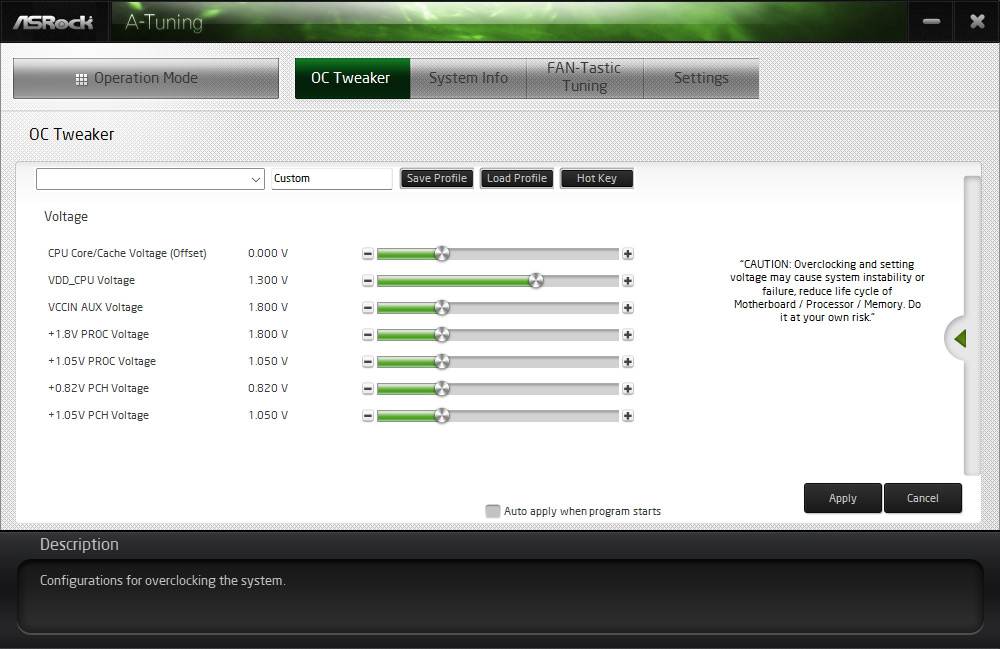Decrease +1.05V PROC Voltage with minus icon

pyautogui.click(x=367, y=361)
